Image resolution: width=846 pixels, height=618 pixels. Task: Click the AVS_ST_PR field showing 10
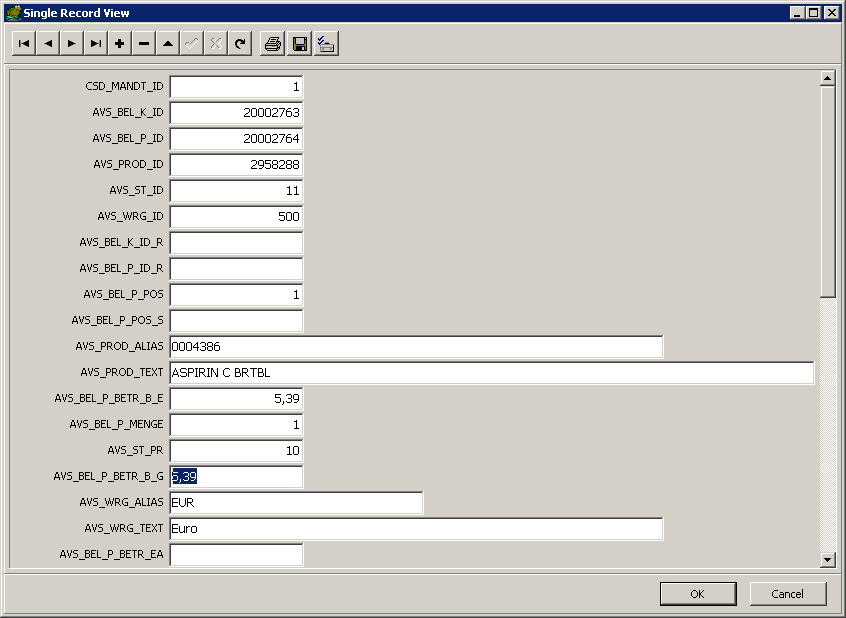point(236,451)
